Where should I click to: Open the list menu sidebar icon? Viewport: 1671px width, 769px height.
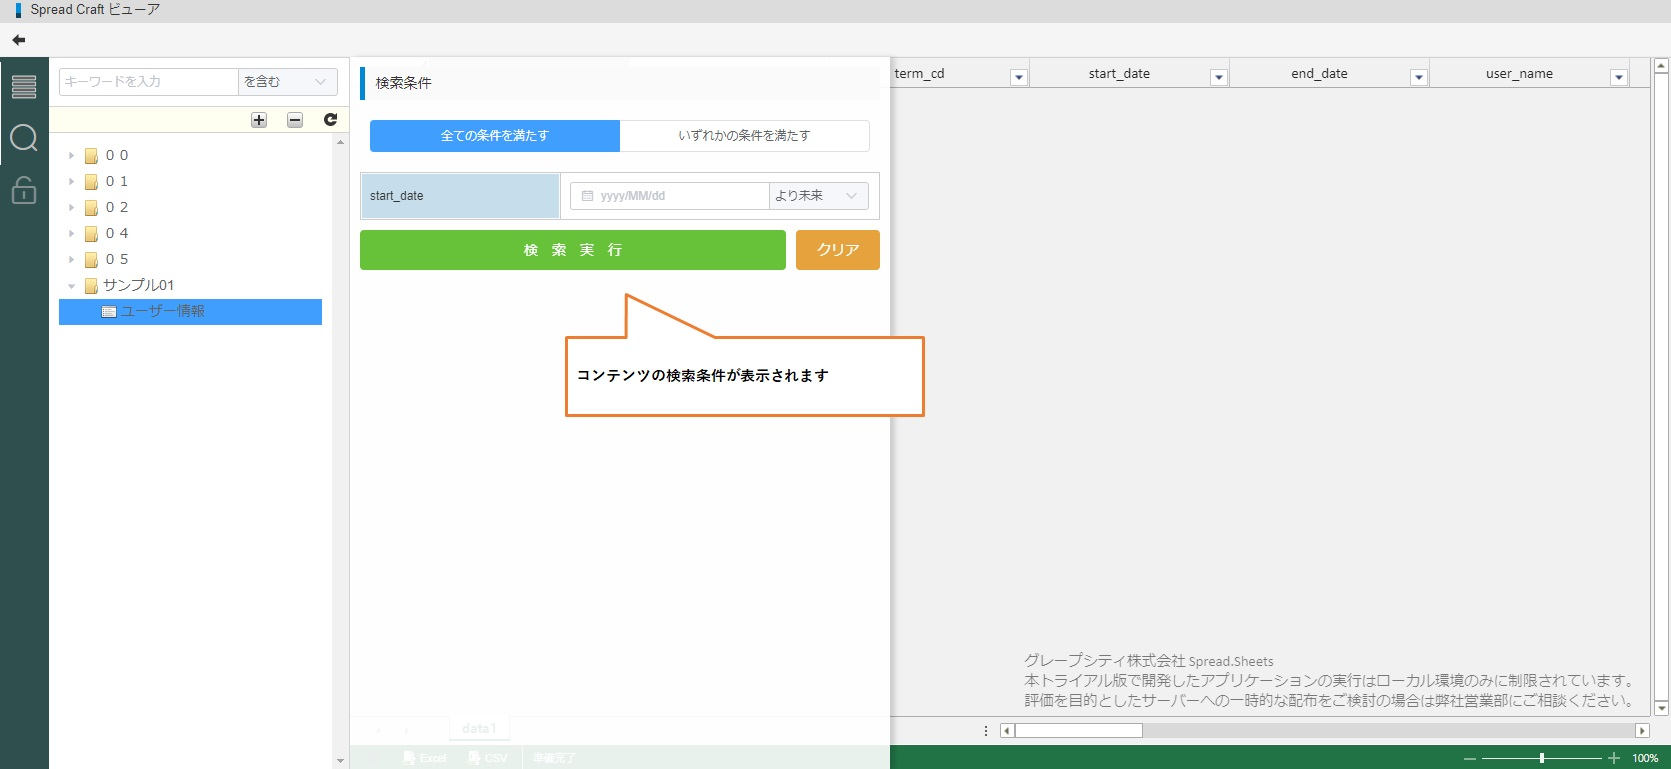24,87
